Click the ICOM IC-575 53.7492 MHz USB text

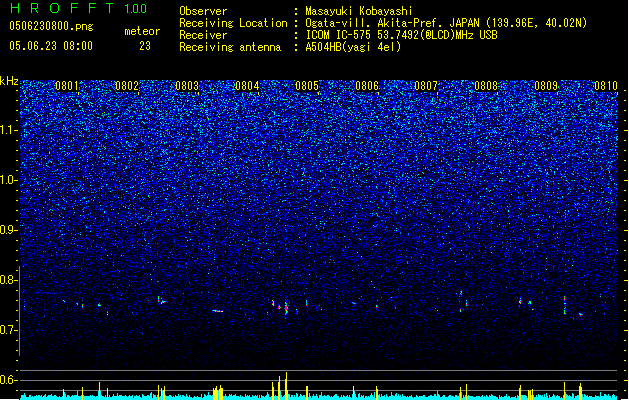[401, 35]
